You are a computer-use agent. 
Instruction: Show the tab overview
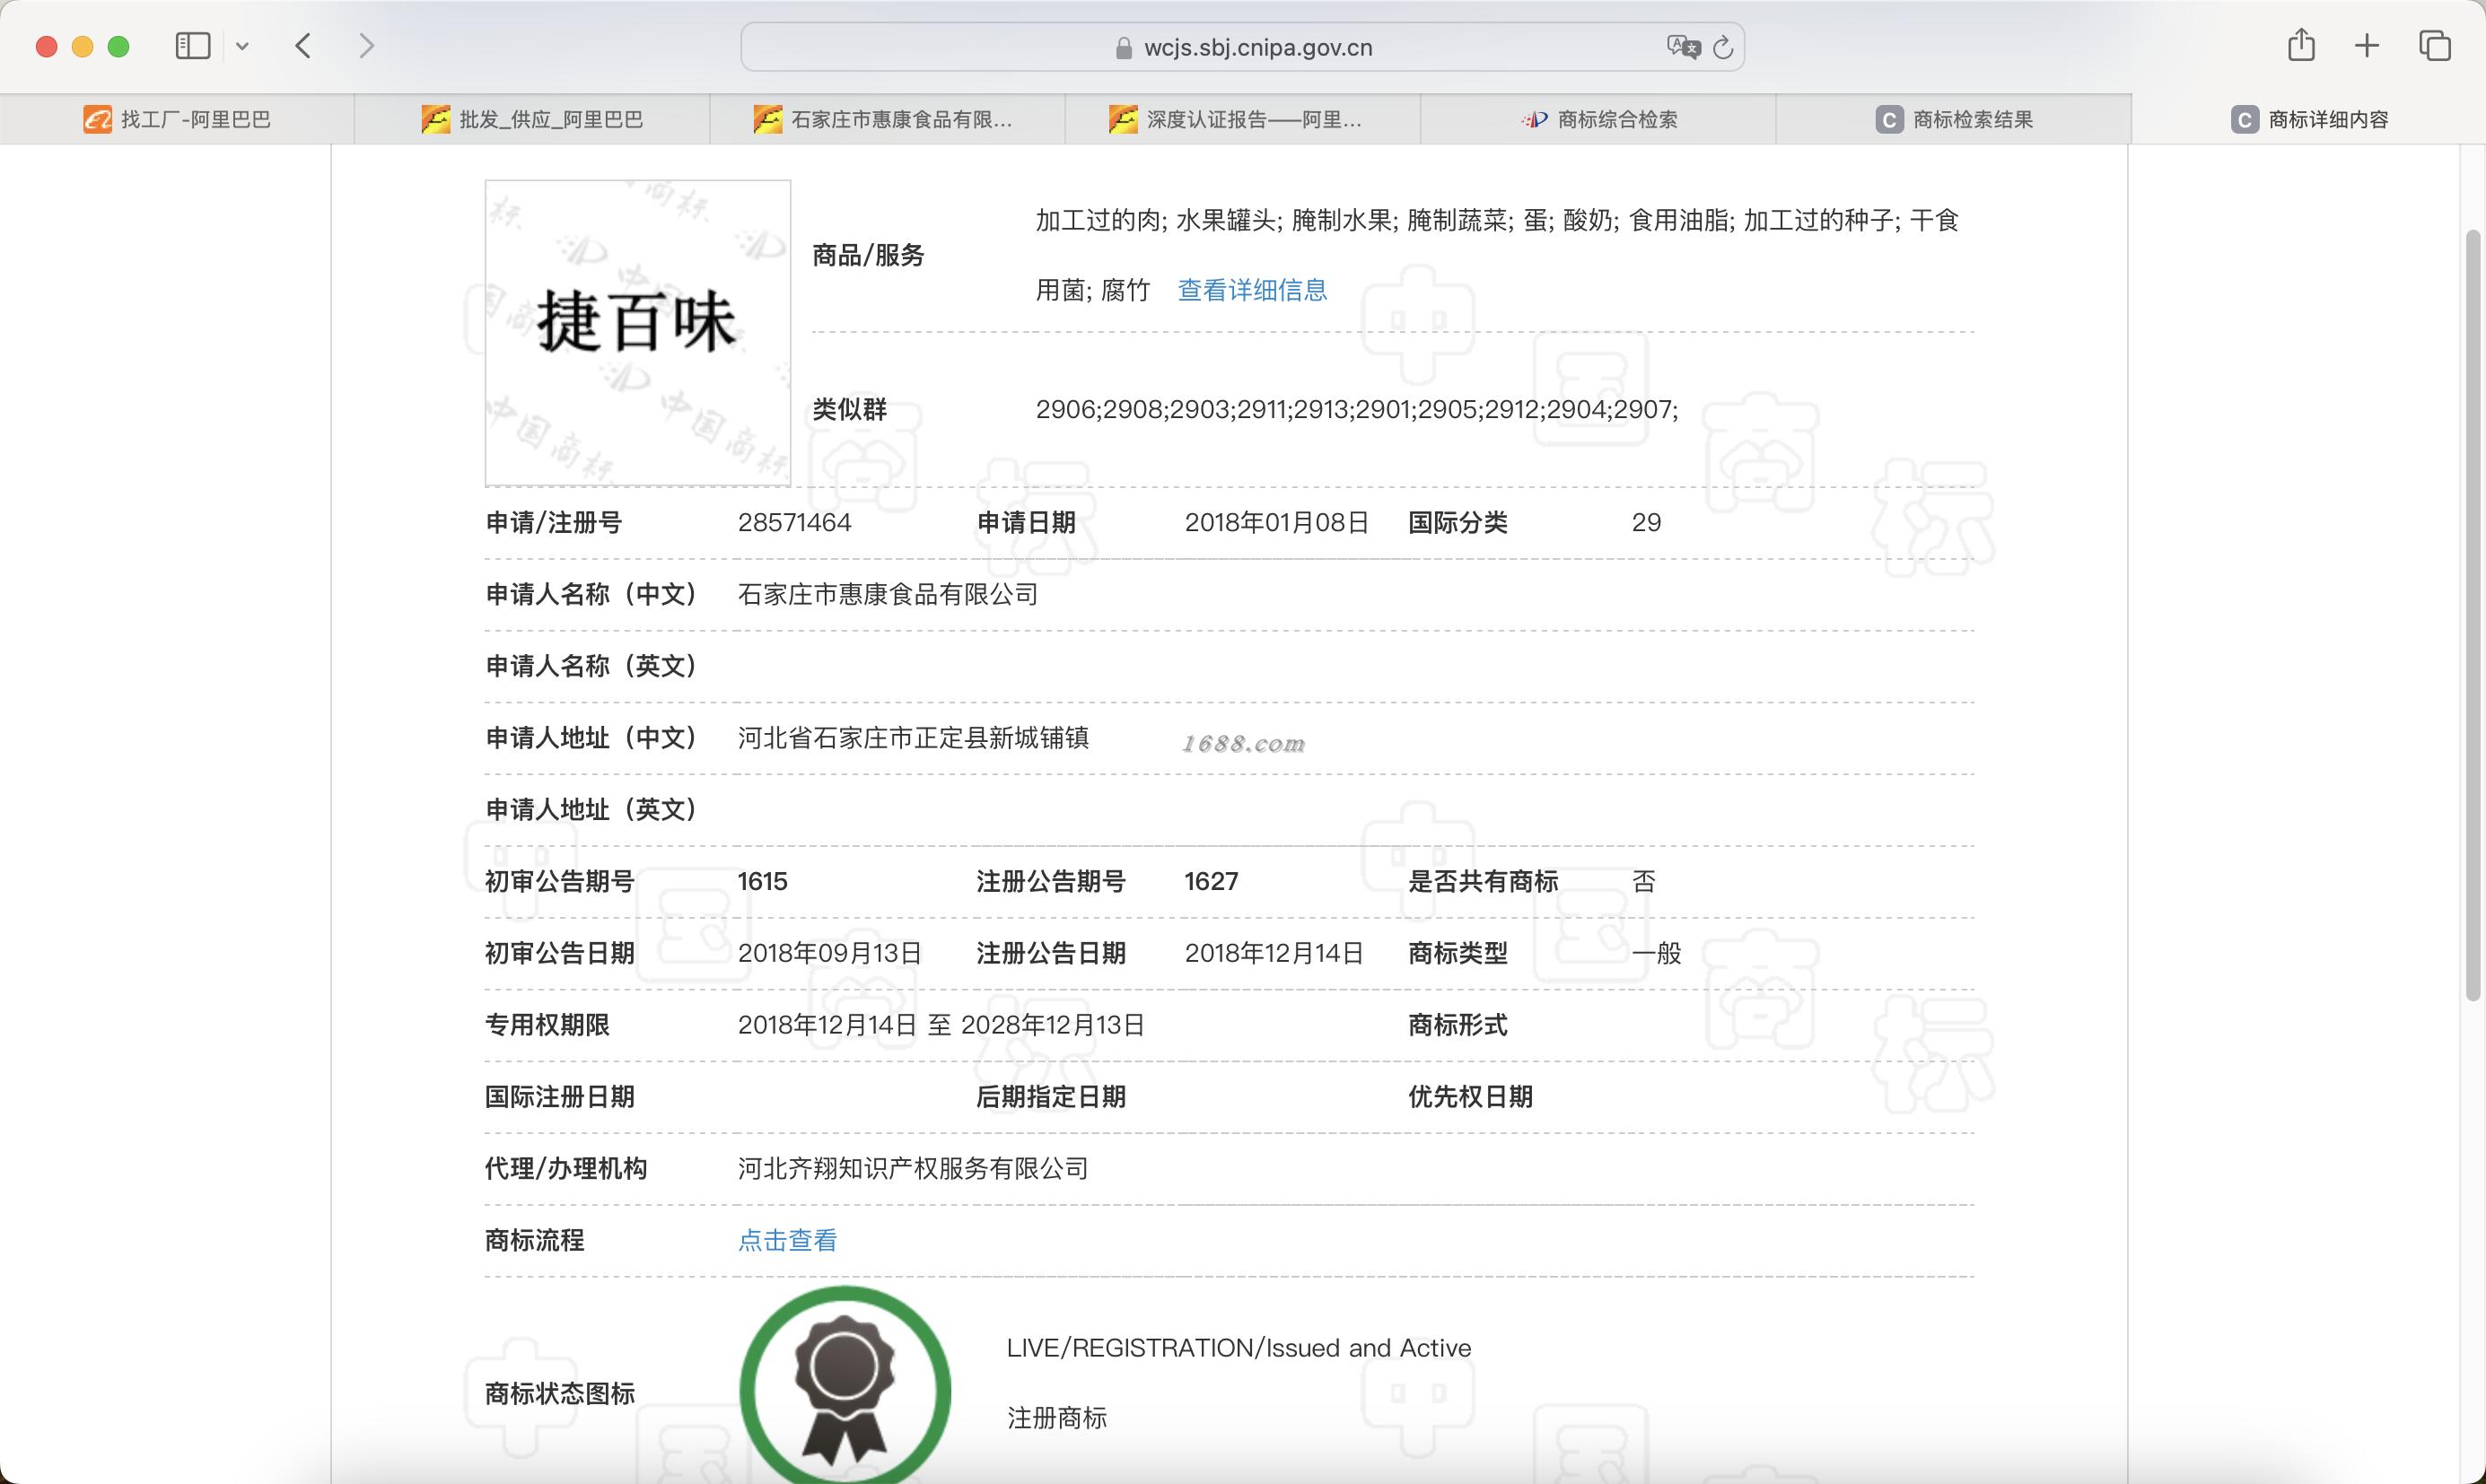[x=2434, y=46]
